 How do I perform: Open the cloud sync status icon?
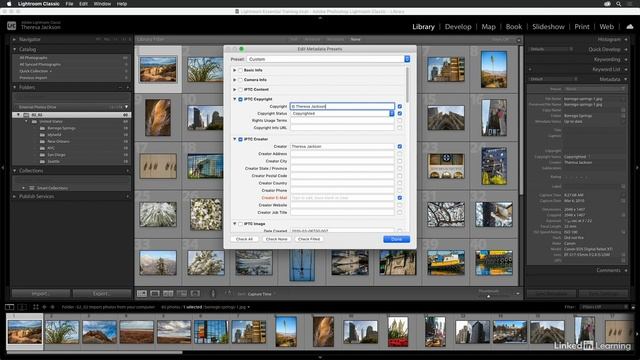click(630, 27)
